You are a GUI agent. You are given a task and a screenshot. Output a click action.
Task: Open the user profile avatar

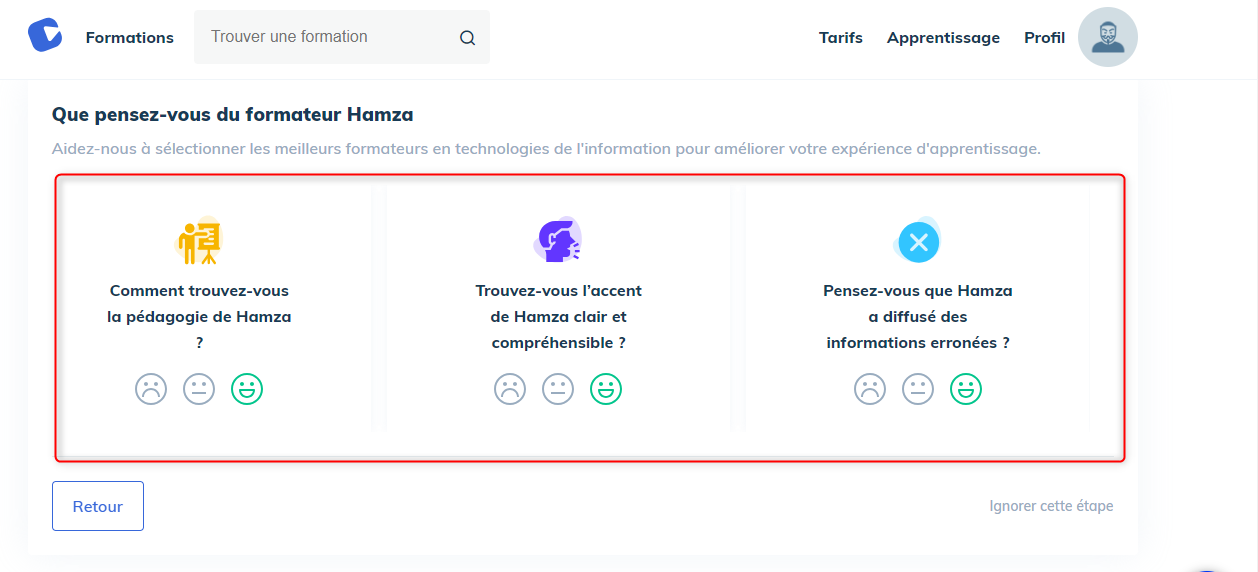tap(1108, 37)
